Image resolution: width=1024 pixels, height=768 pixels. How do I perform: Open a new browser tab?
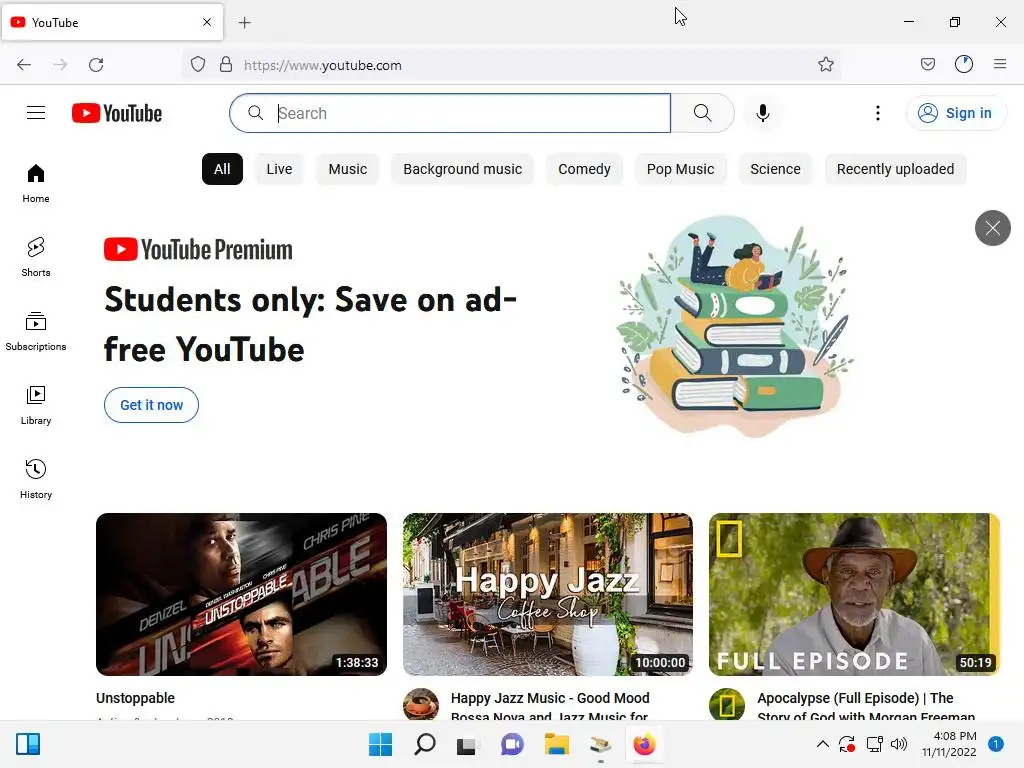click(245, 23)
